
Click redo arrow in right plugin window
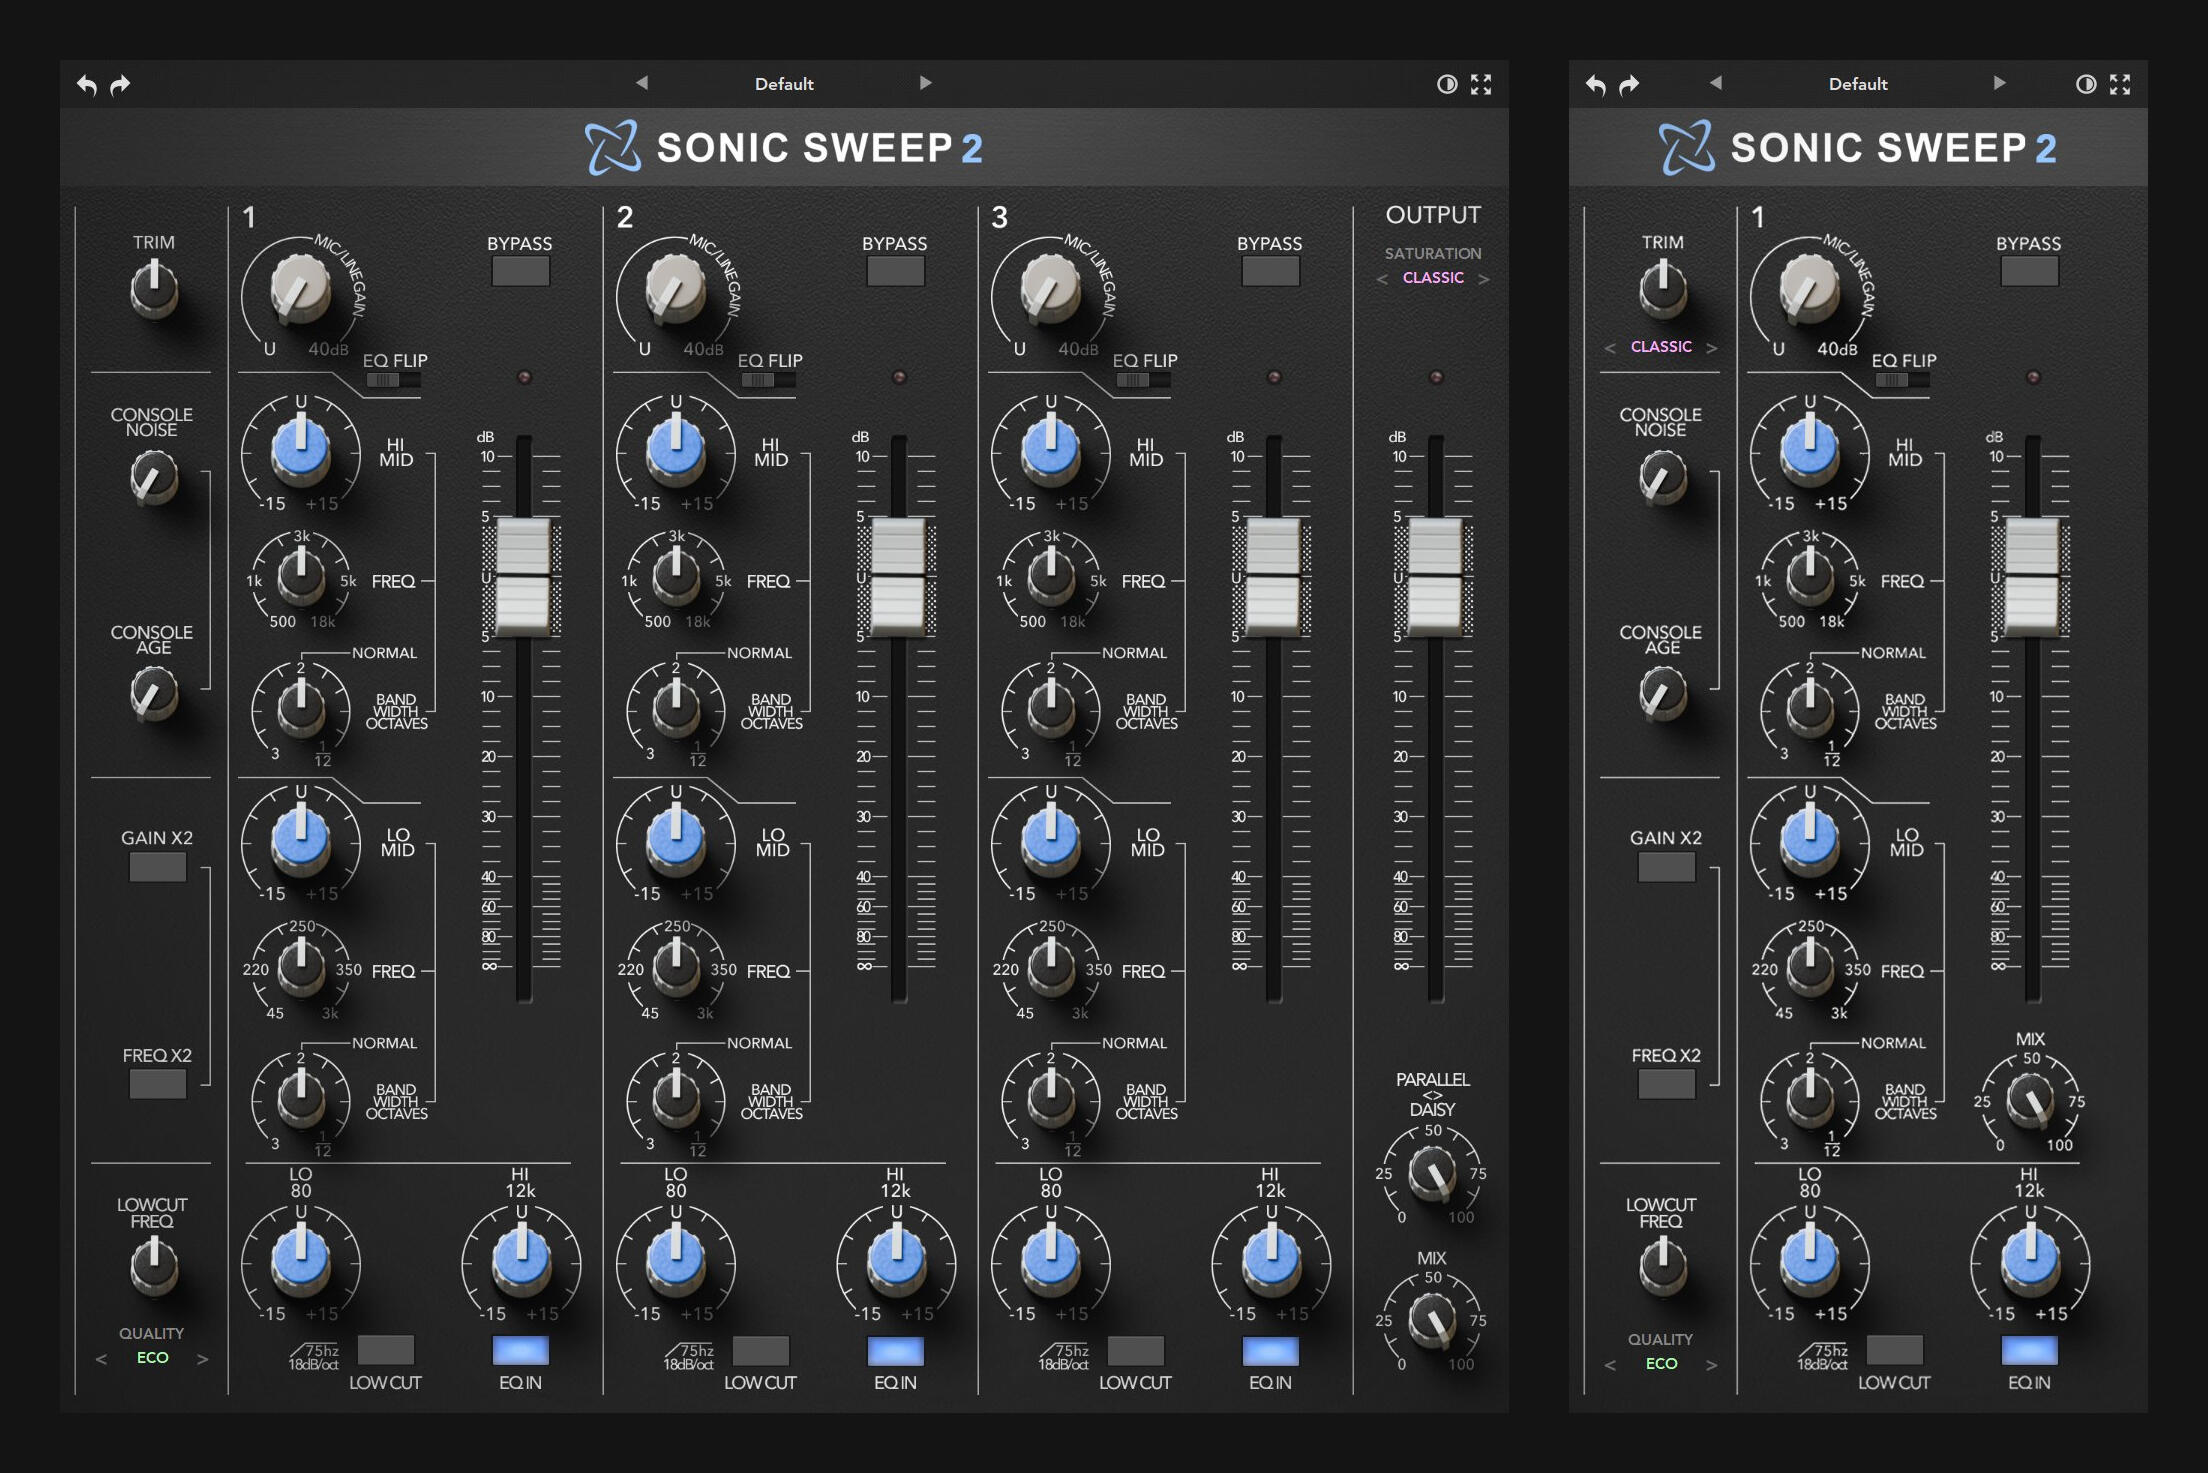point(1629,85)
